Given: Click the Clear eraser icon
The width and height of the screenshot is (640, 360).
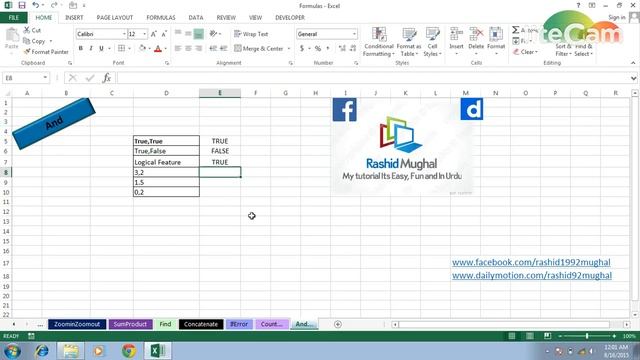Looking at the screenshot, I should [516, 52].
